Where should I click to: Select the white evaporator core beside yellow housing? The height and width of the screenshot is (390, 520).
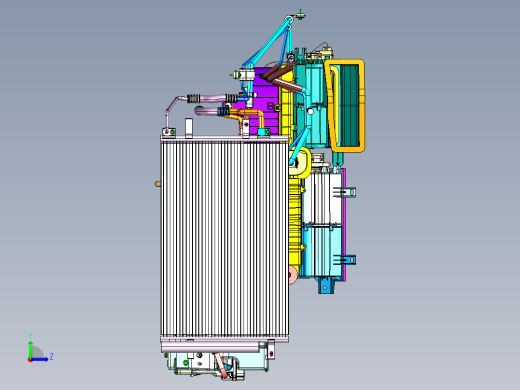pyautogui.click(x=322, y=198)
